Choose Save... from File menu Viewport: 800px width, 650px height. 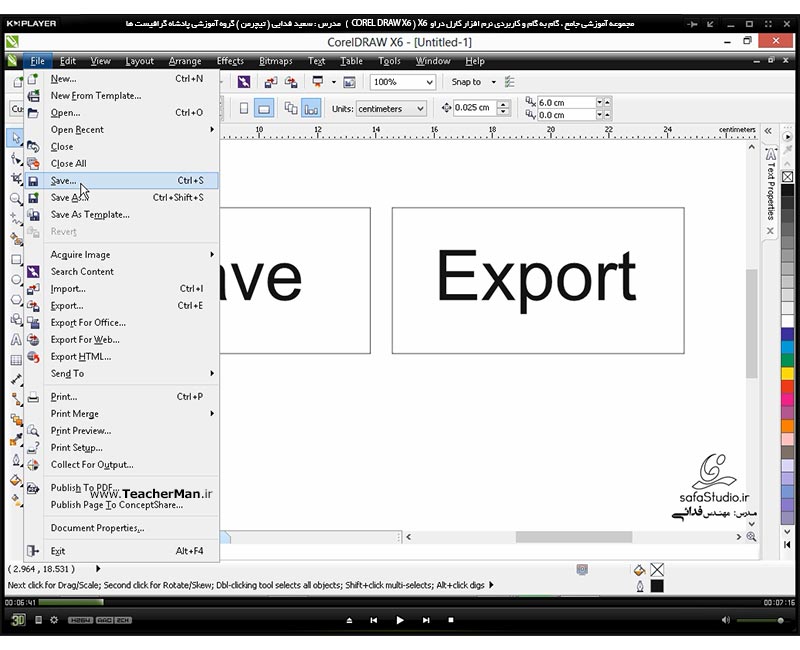pyautogui.click(x=121, y=181)
